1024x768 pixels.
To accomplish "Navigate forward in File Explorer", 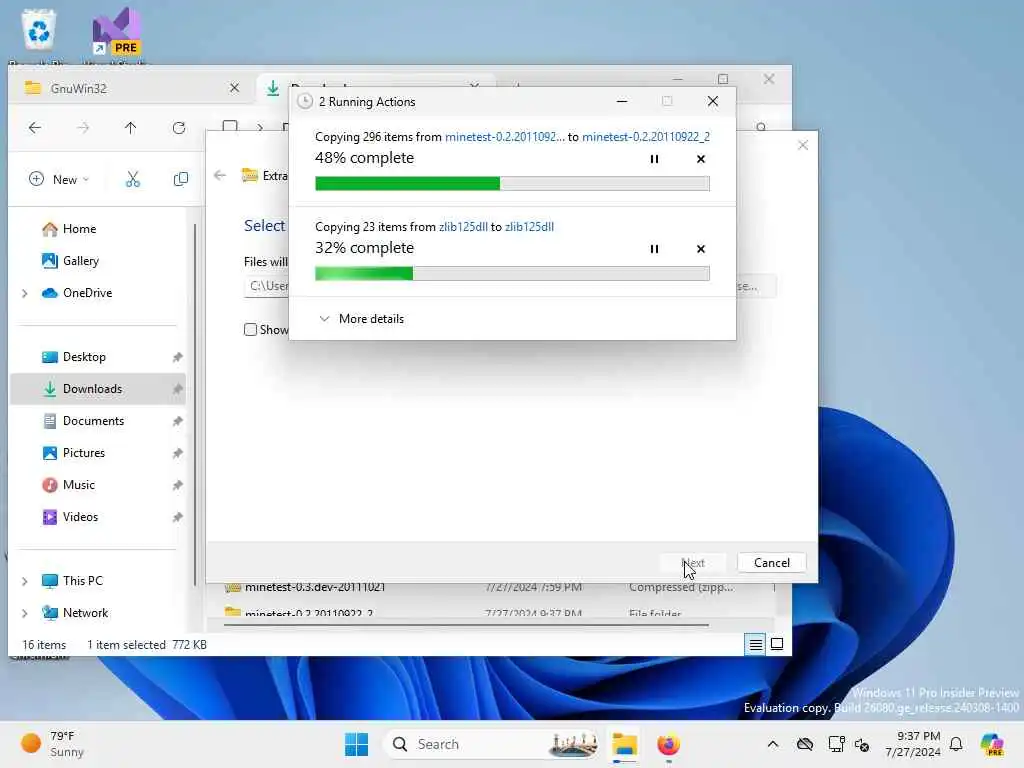I will [x=83, y=128].
